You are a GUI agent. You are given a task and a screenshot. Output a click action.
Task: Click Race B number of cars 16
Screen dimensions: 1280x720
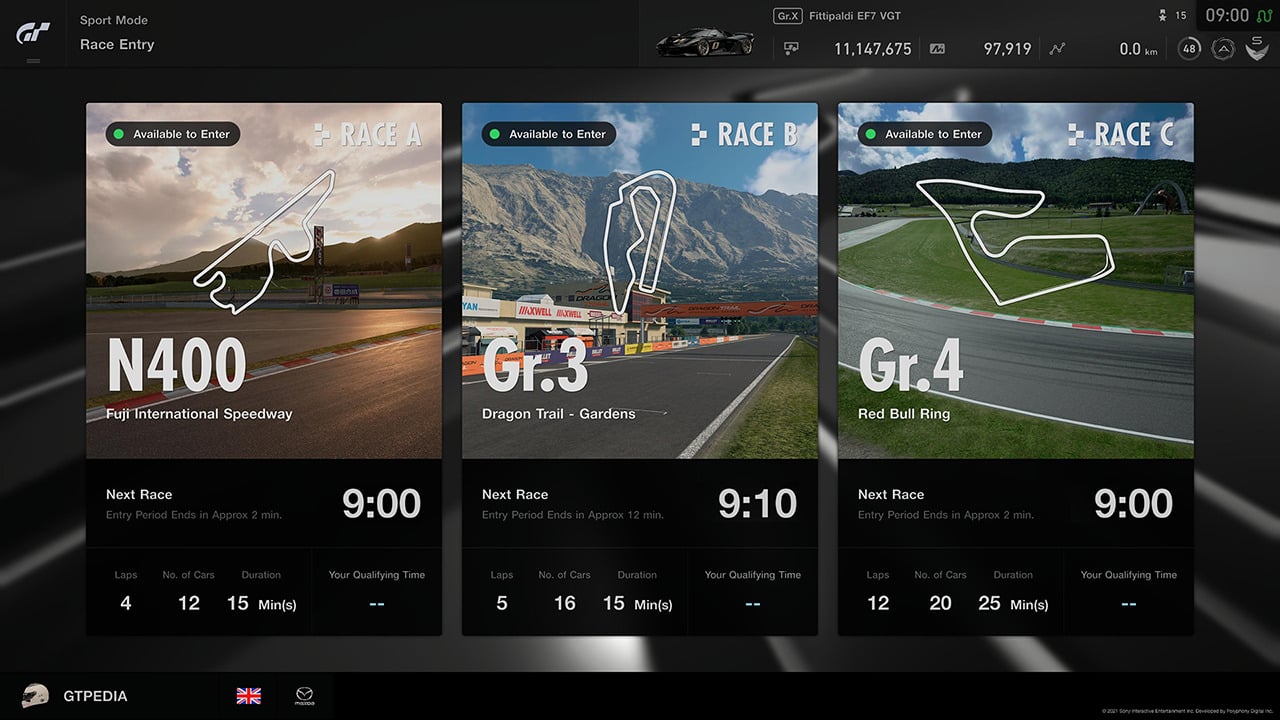(565, 603)
